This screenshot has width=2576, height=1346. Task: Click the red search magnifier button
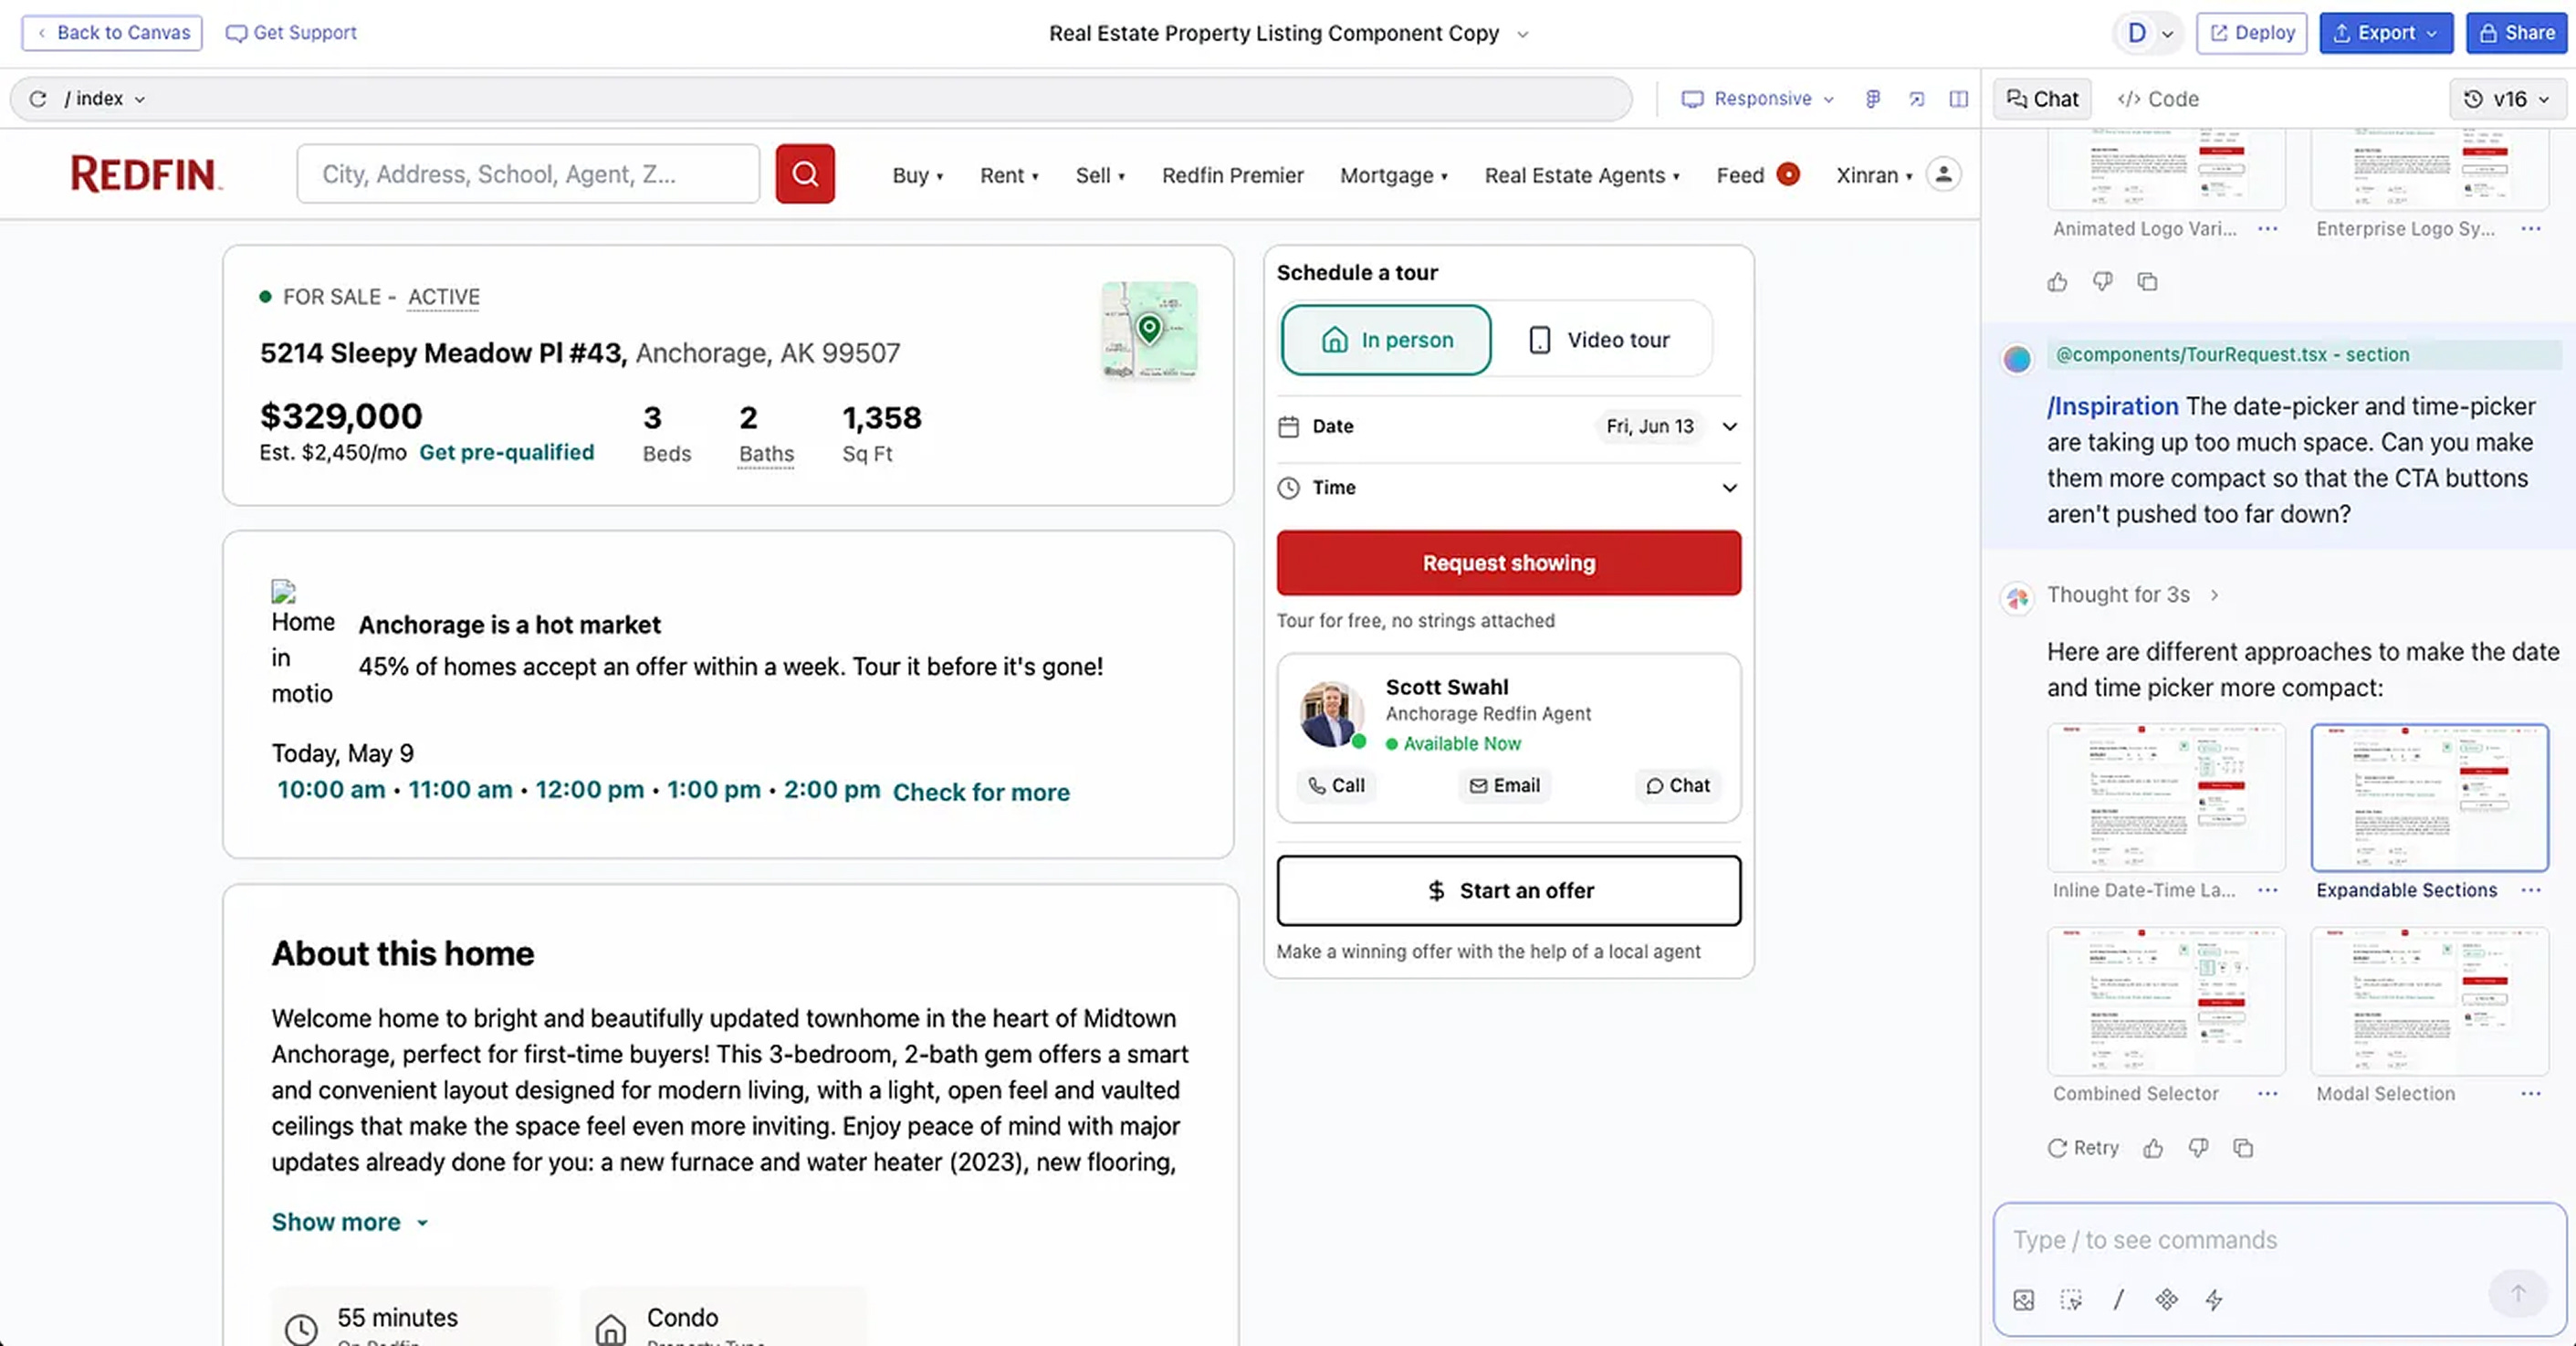tap(804, 174)
